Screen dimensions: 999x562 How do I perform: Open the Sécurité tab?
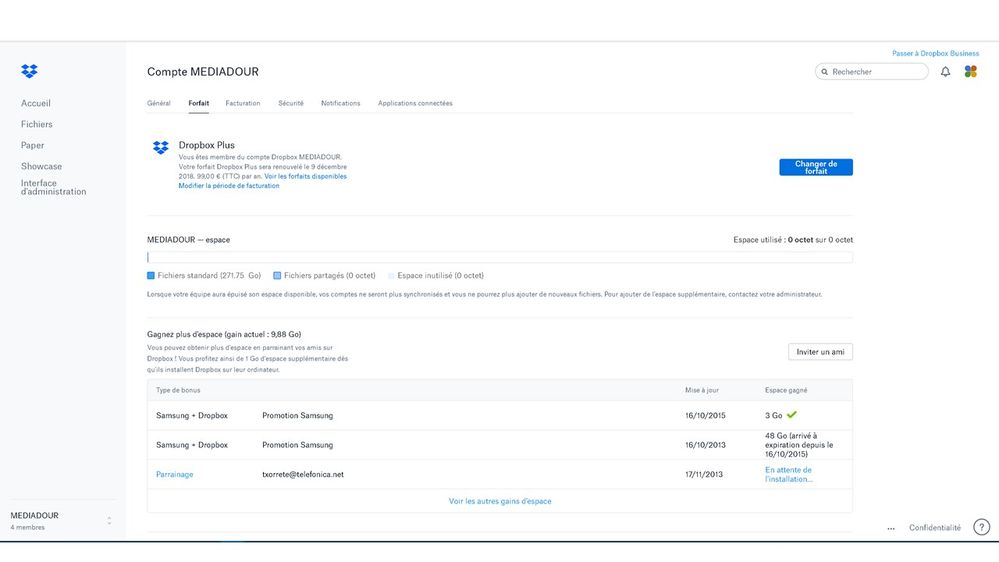pos(291,103)
